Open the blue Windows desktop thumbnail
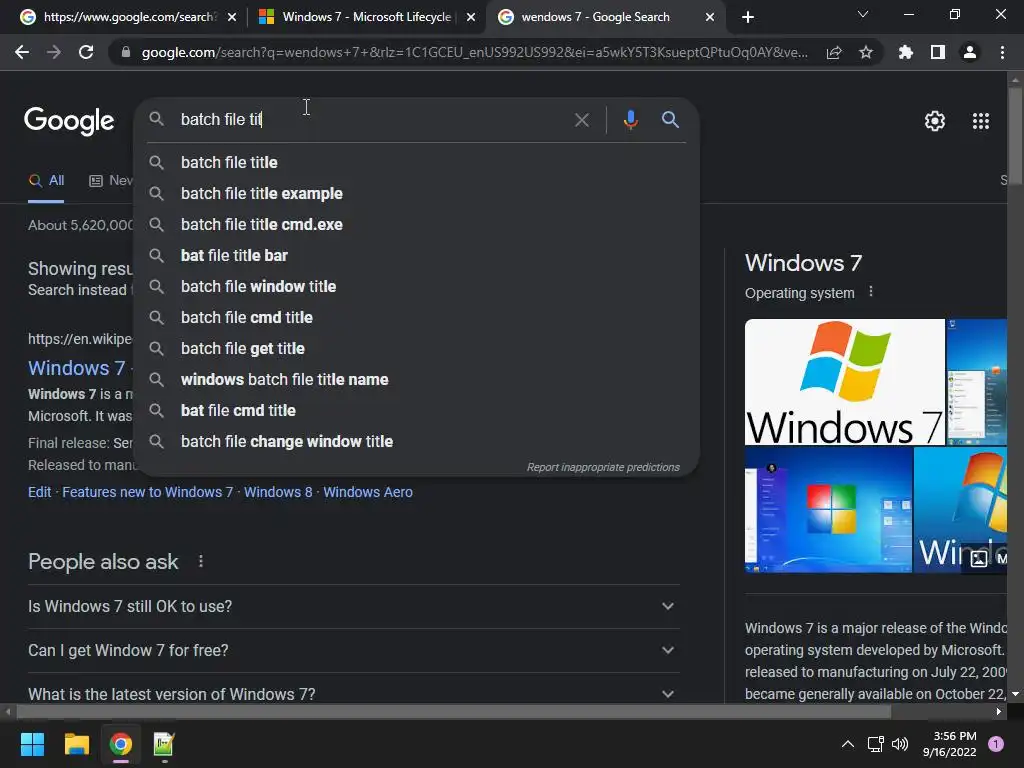This screenshot has height=768, width=1024. (828, 509)
